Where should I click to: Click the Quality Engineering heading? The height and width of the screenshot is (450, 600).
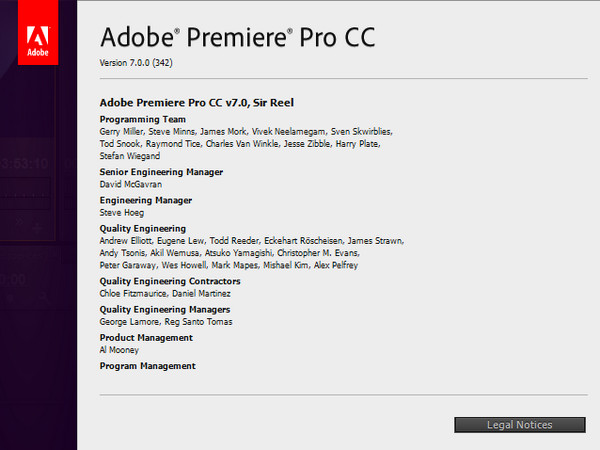tap(145, 228)
